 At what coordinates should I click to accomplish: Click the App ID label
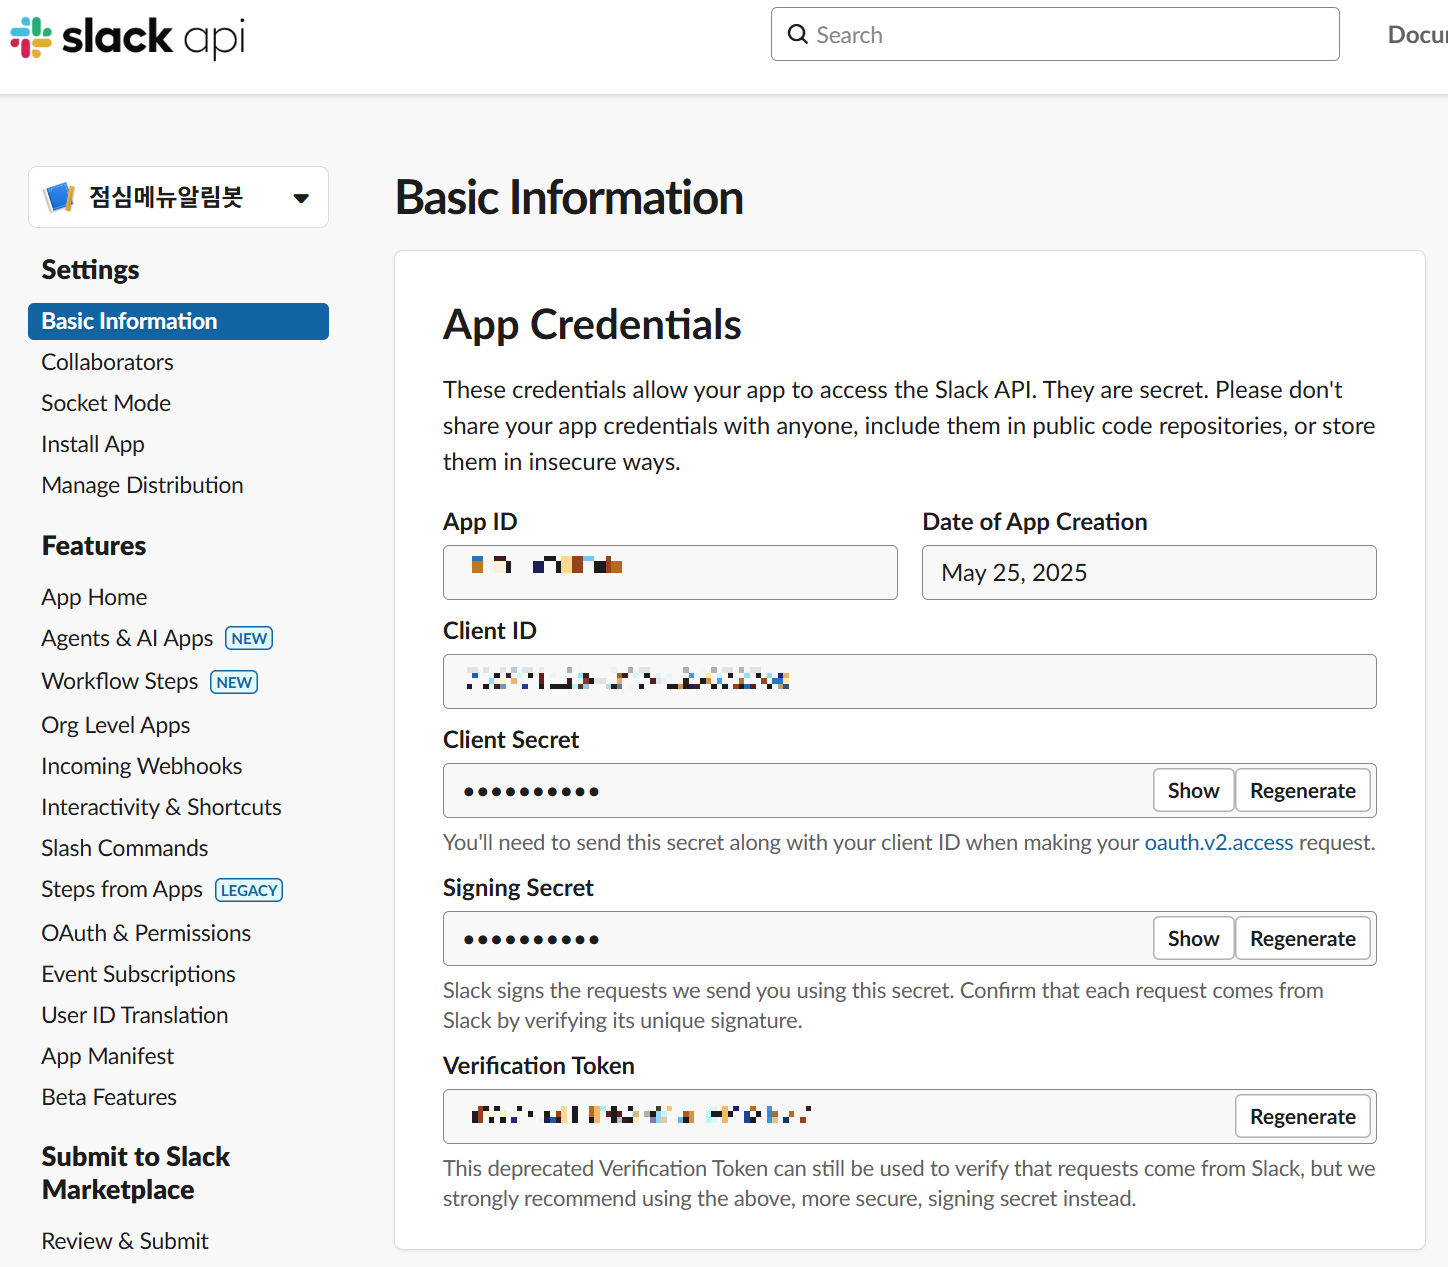480,522
